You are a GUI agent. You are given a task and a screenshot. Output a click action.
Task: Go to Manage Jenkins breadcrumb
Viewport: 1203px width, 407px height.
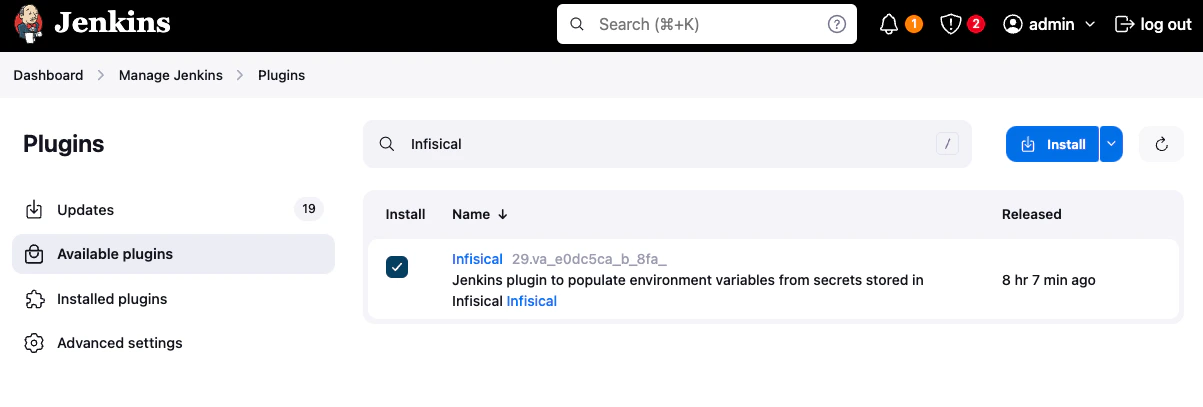171,75
